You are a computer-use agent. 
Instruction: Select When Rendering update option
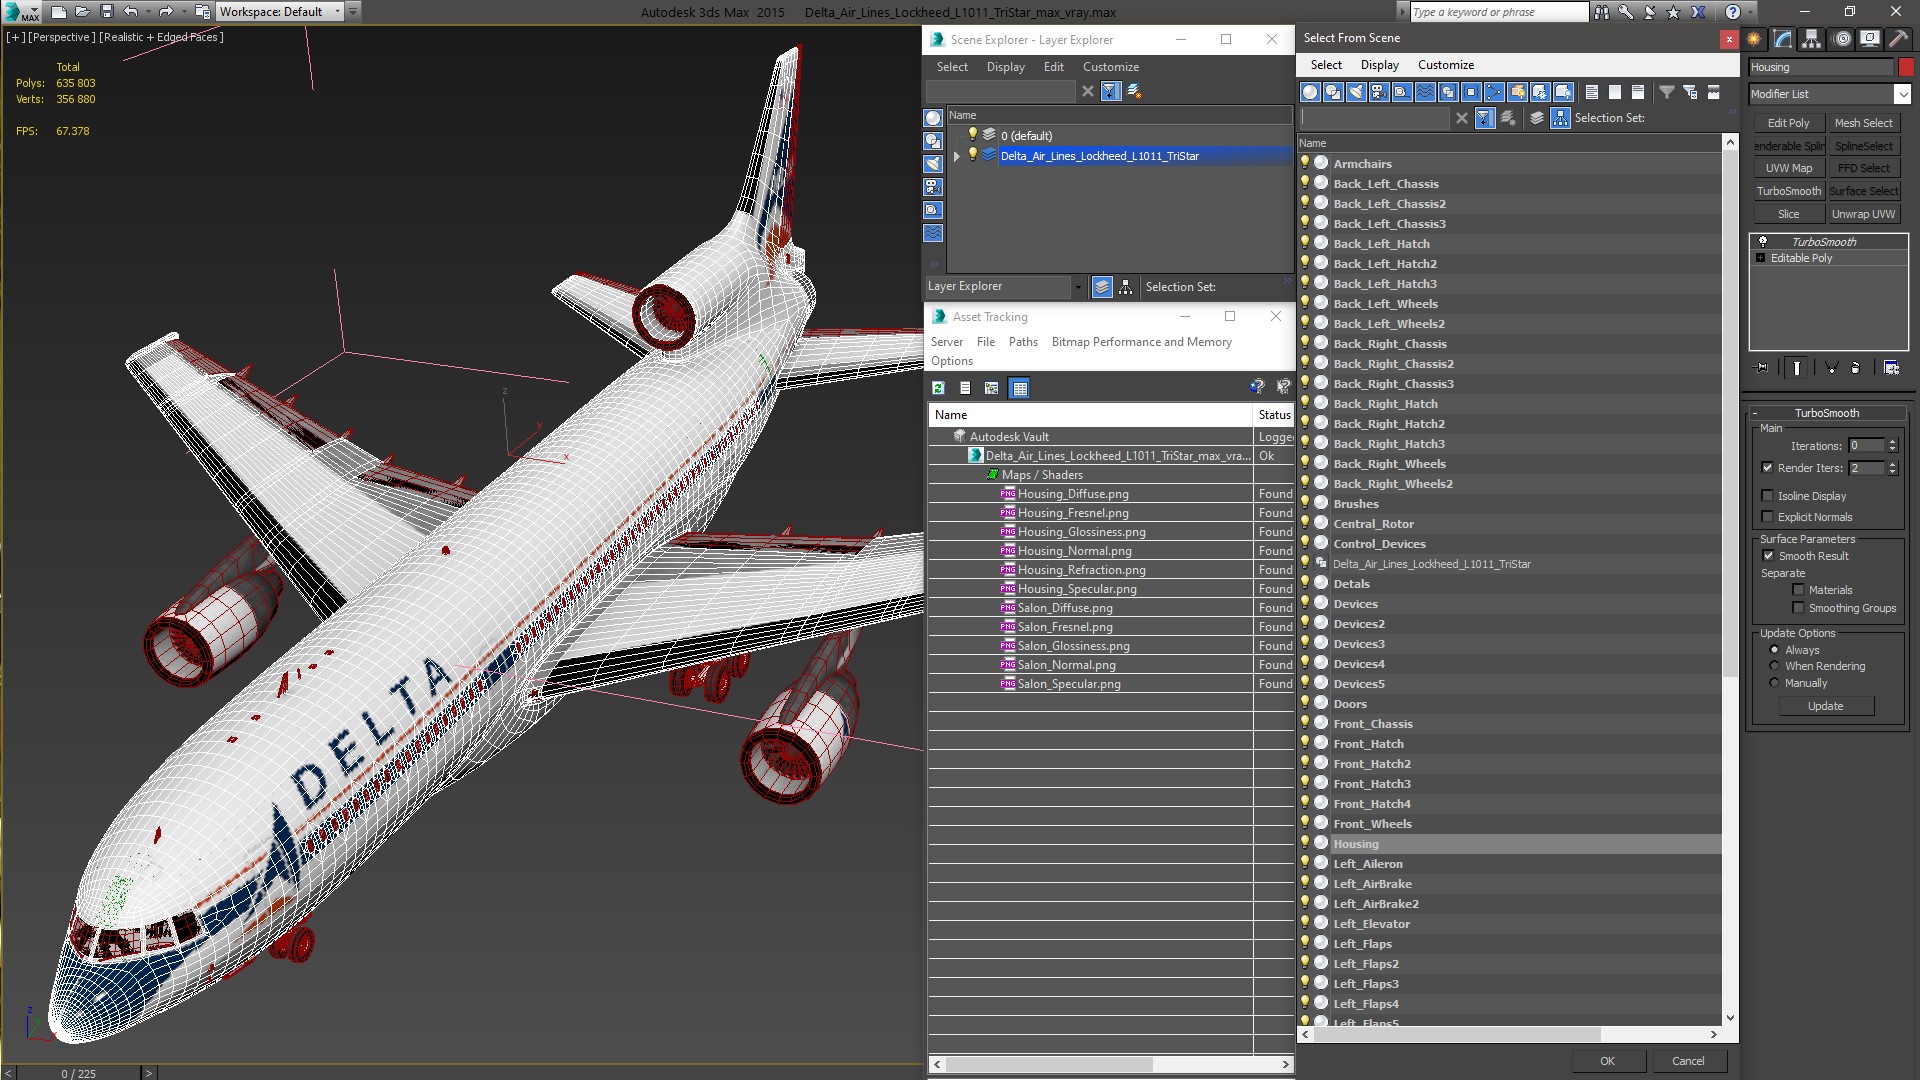point(1775,666)
